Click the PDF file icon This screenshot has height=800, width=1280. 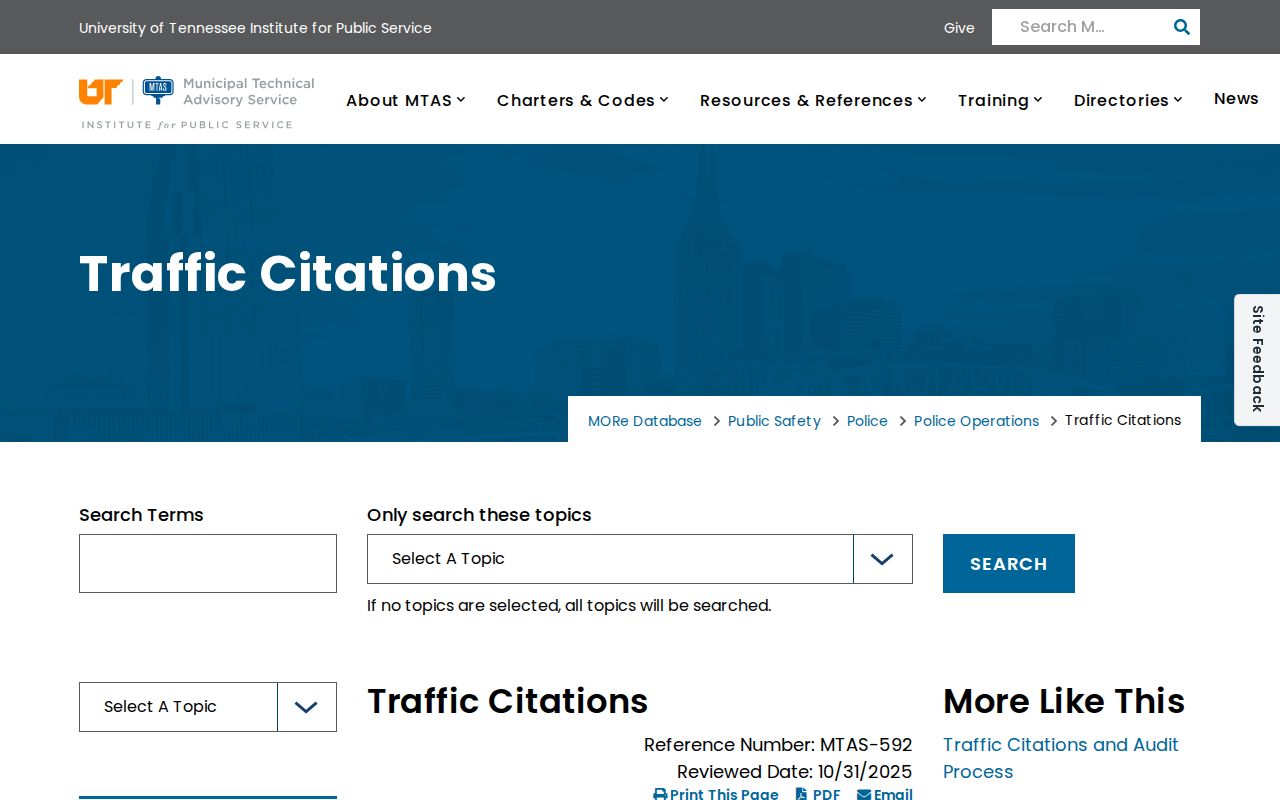[801, 794]
